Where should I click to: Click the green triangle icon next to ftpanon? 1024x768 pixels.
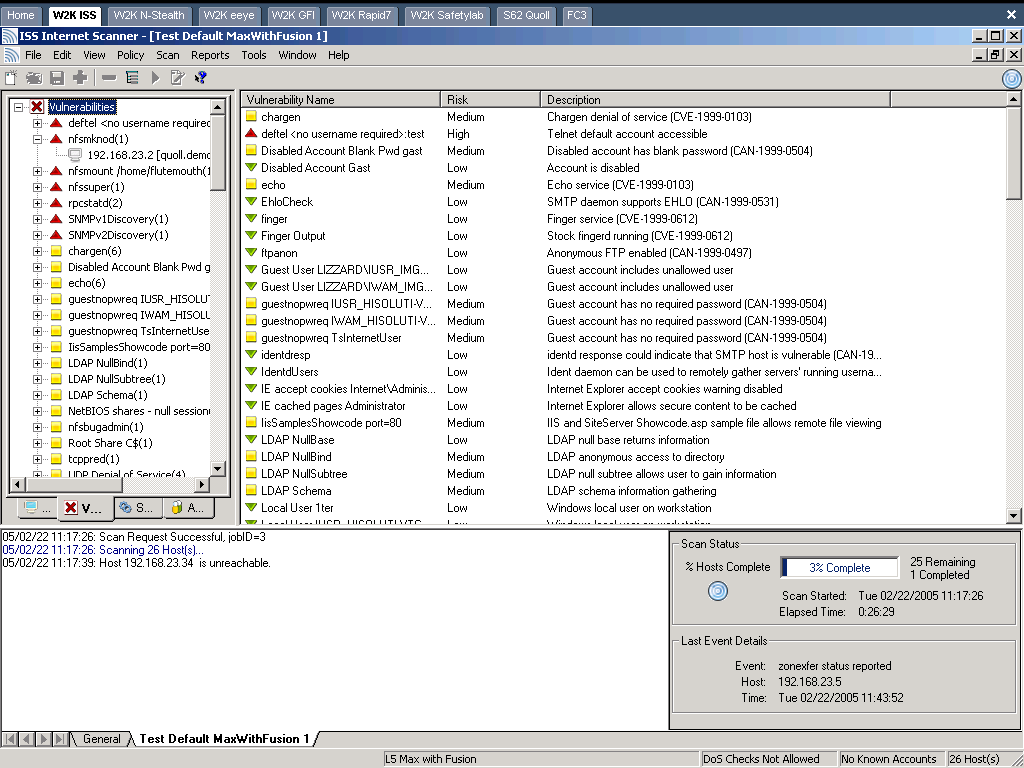(x=251, y=253)
